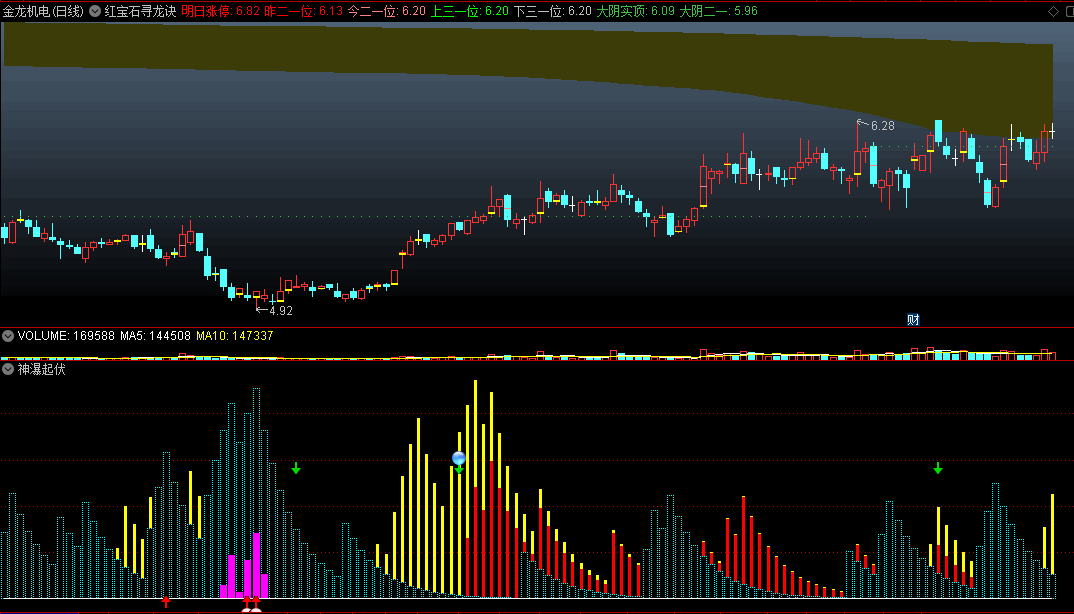This screenshot has height=614, width=1074.
Task: Click the 财 finance marker icon
Action: click(x=913, y=319)
